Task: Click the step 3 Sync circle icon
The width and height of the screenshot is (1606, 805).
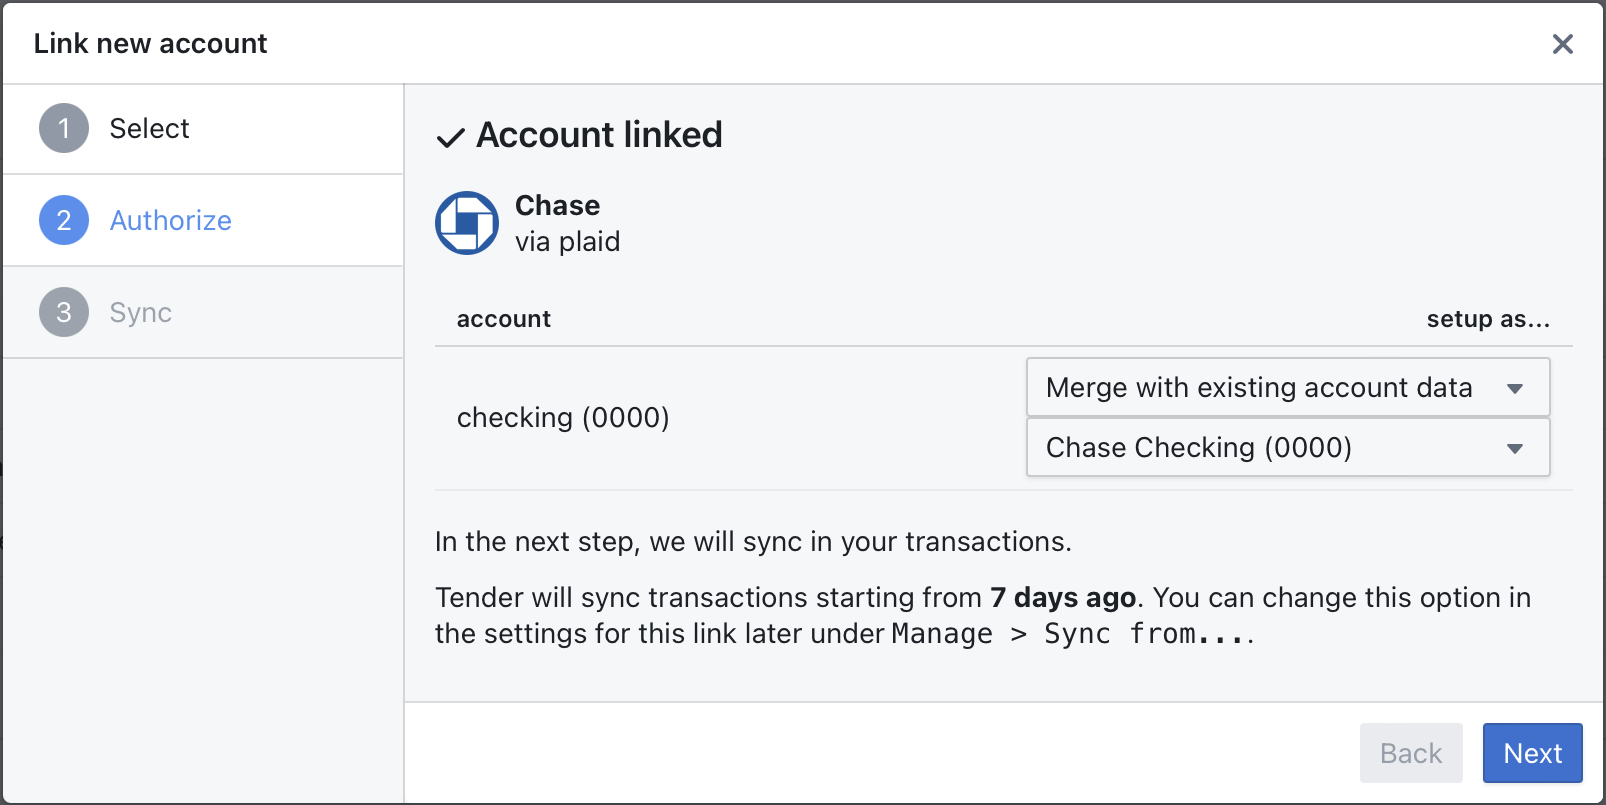Action: (63, 312)
